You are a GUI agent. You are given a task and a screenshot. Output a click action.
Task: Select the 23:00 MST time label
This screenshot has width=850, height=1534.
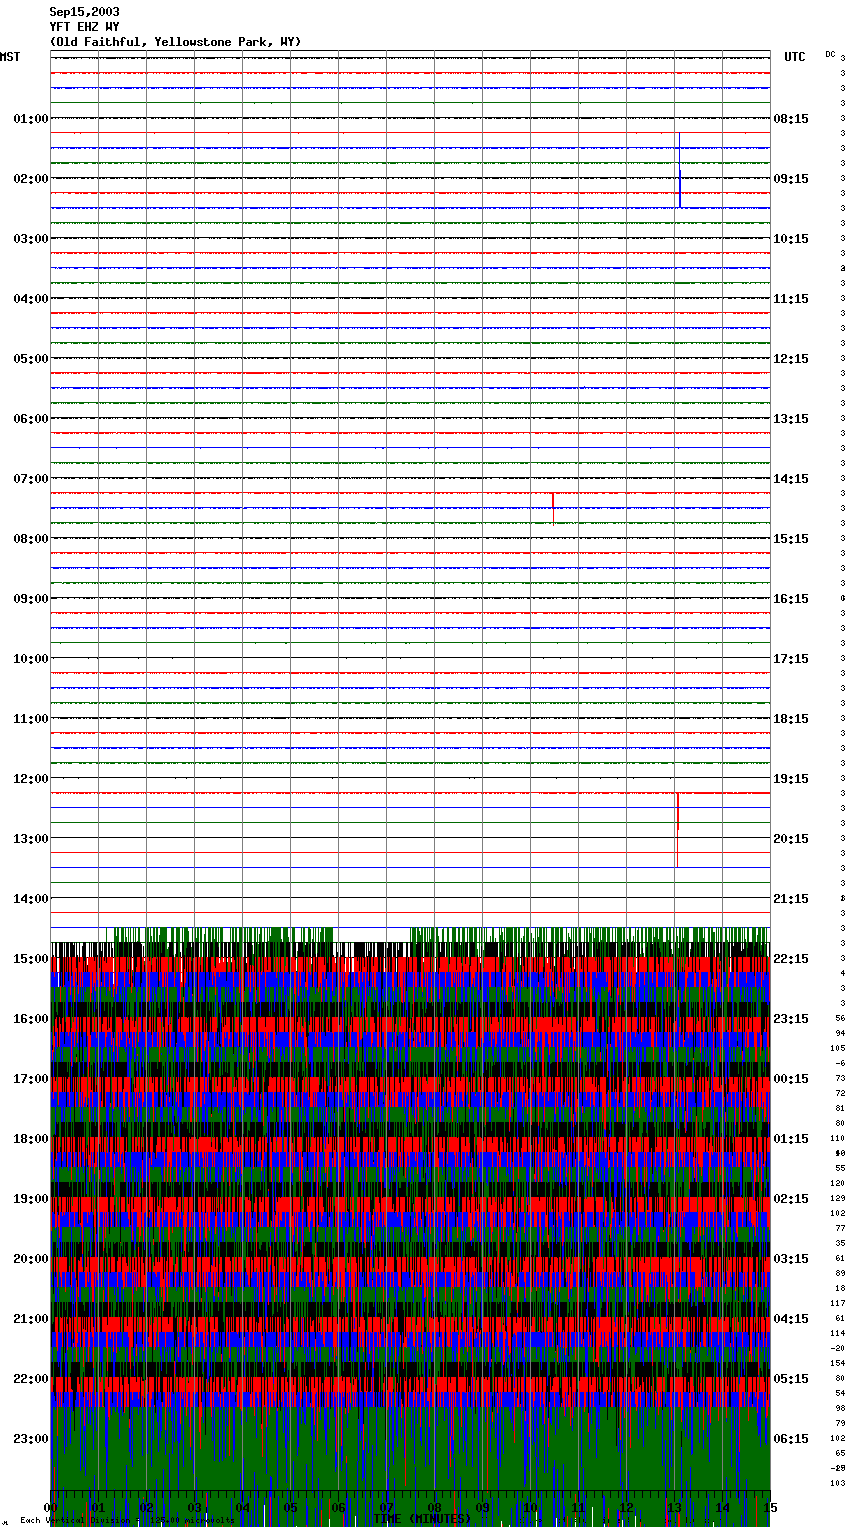[31, 1439]
